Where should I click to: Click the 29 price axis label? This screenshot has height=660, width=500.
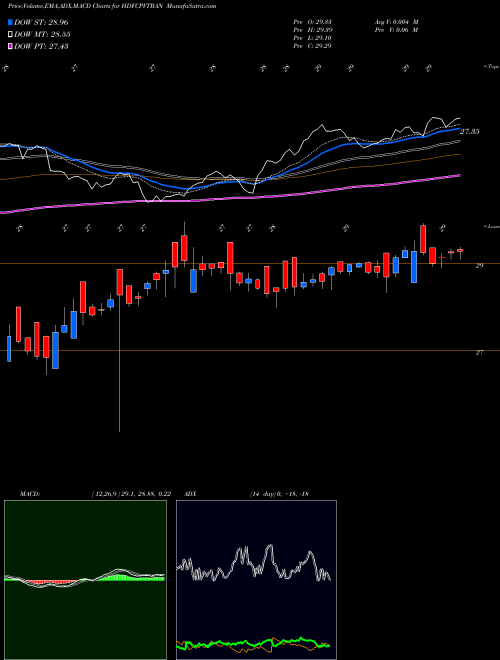pyautogui.click(x=479, y=266)
